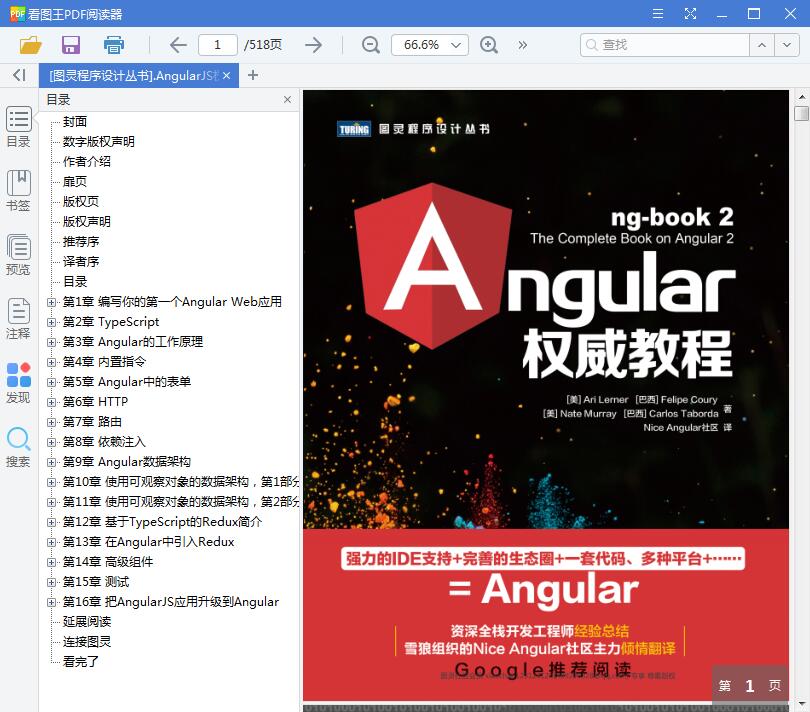
Task: Open 推荐序 outline entry
Action: [x=81, y=242]
